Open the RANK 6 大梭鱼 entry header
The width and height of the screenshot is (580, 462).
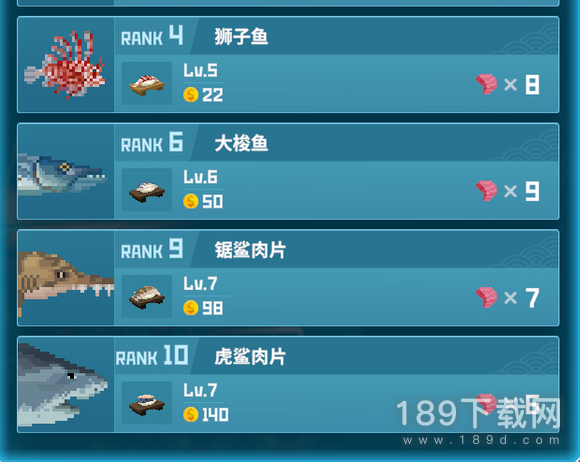point(336,143)
